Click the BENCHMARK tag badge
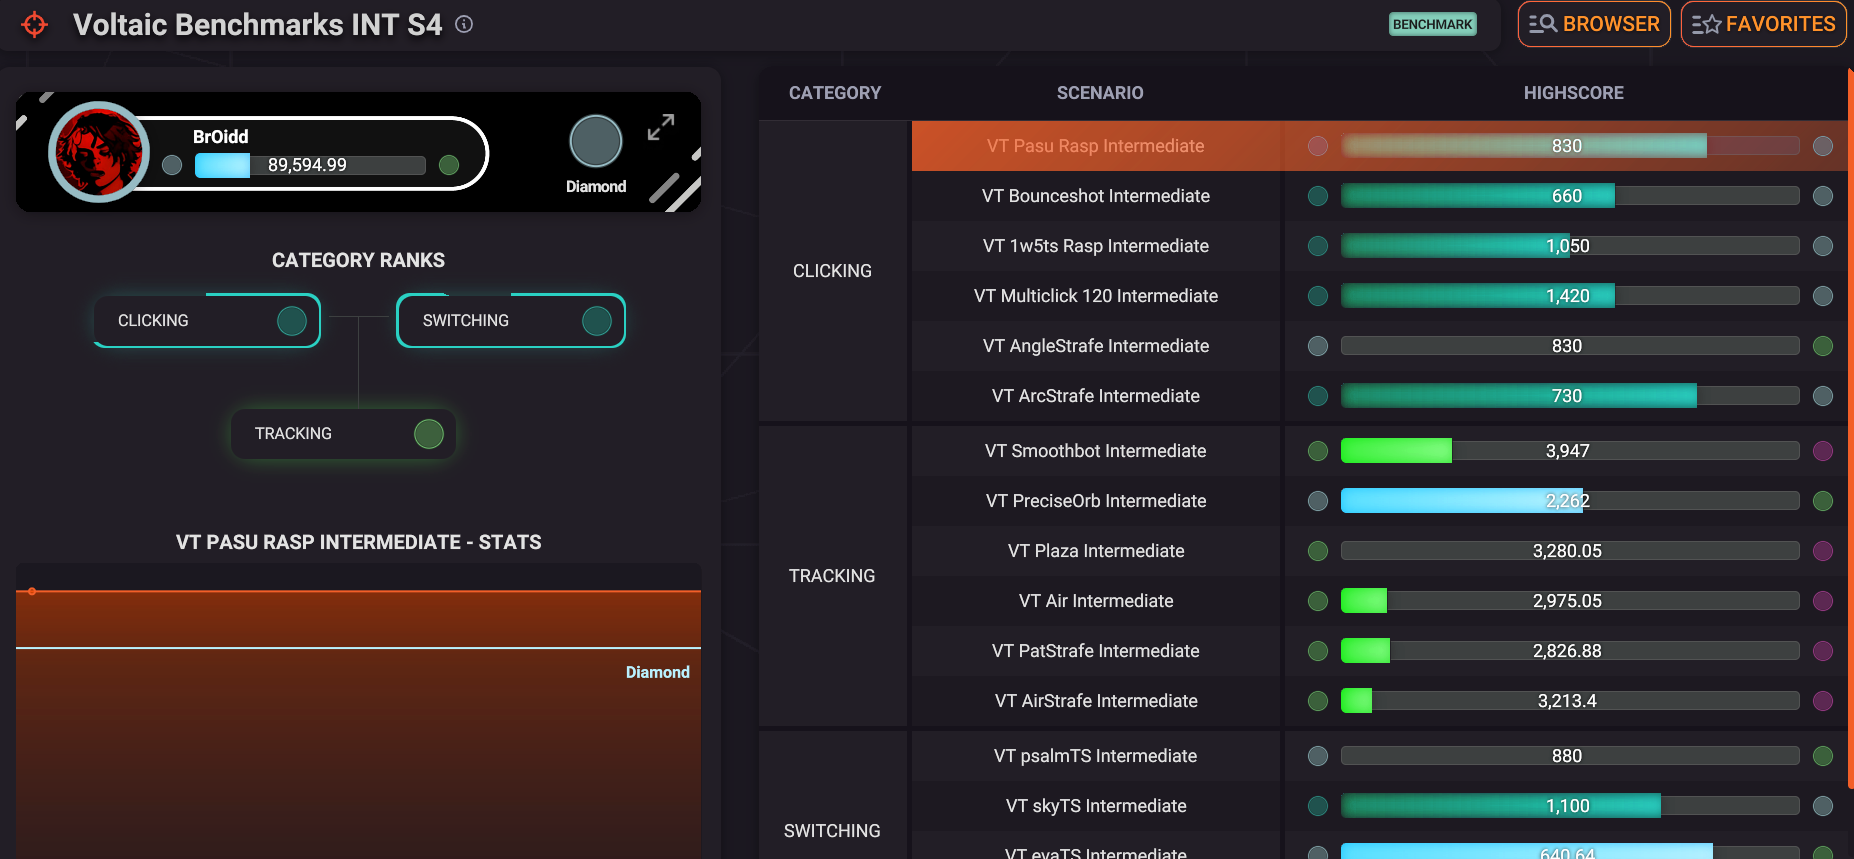Image resolution: width=1854 pixels, height=859 pixels. pyautogui.click(x=1432, y=24)
